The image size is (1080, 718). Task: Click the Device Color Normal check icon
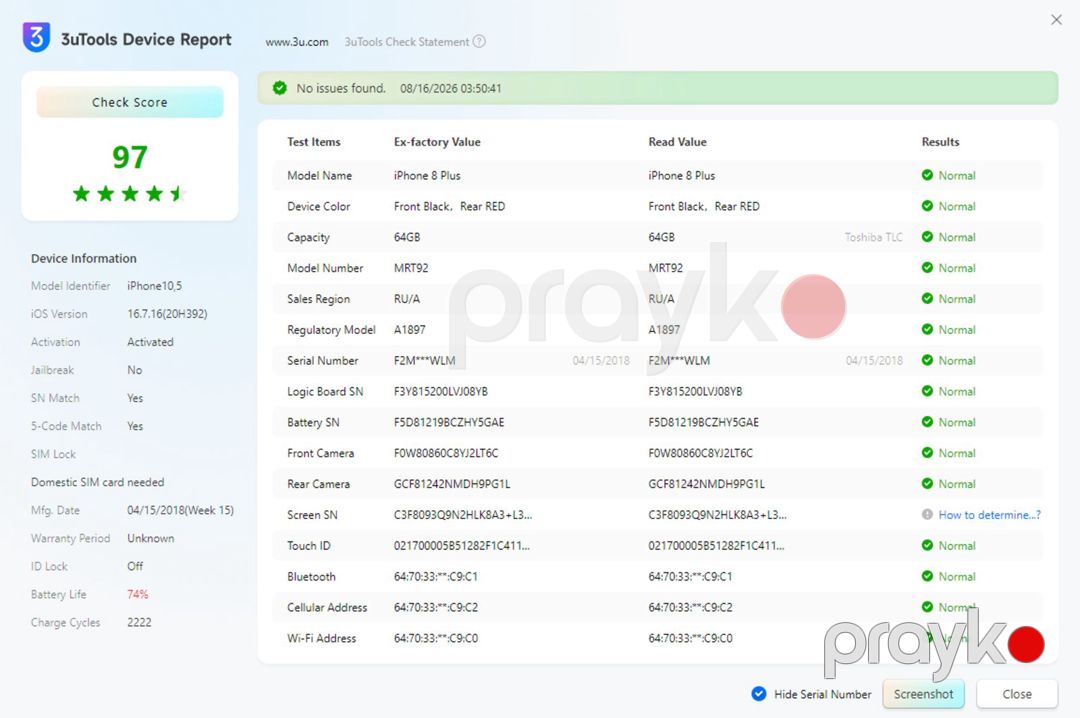pos(927,206)
